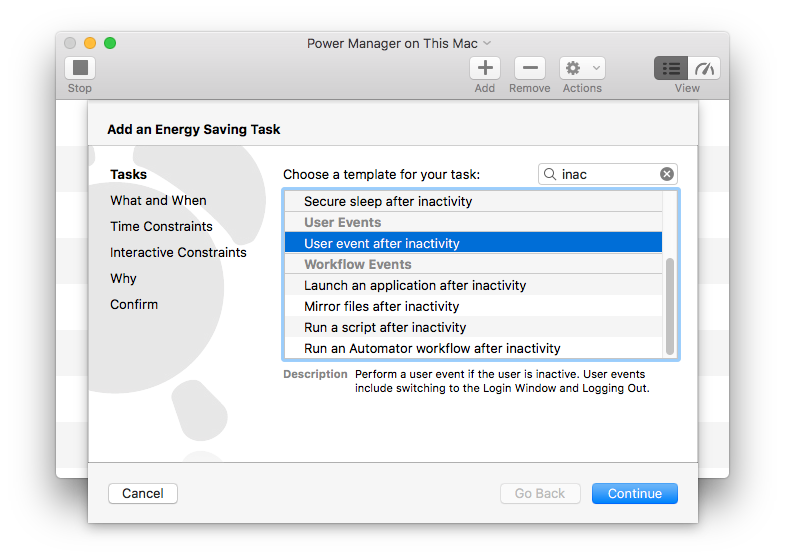This screenshot has height=558, width=785.
Task: Click the Interactive Constraints step
Action: 178,252
